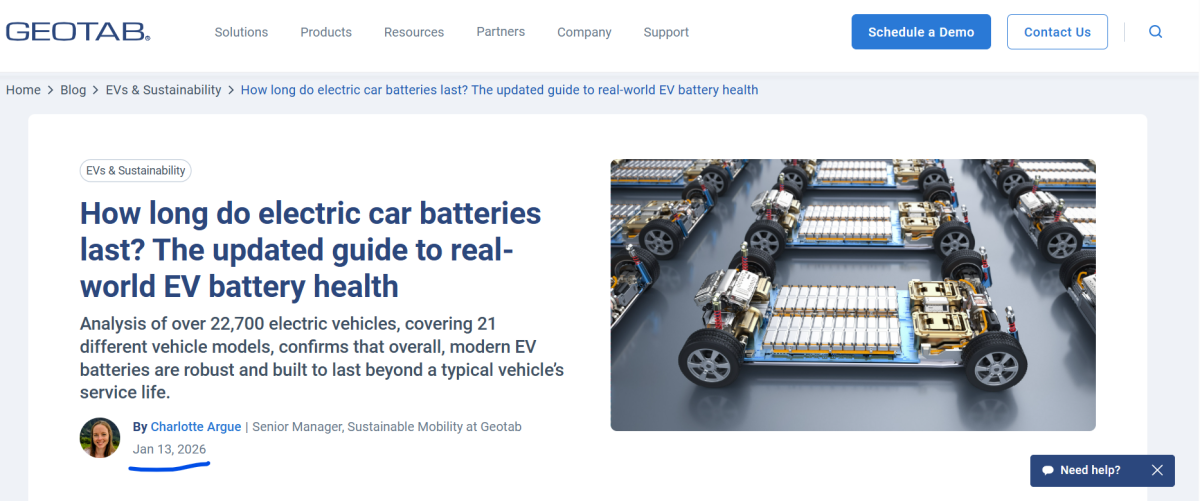Click the Contact Us button

tap(1057, 32)
